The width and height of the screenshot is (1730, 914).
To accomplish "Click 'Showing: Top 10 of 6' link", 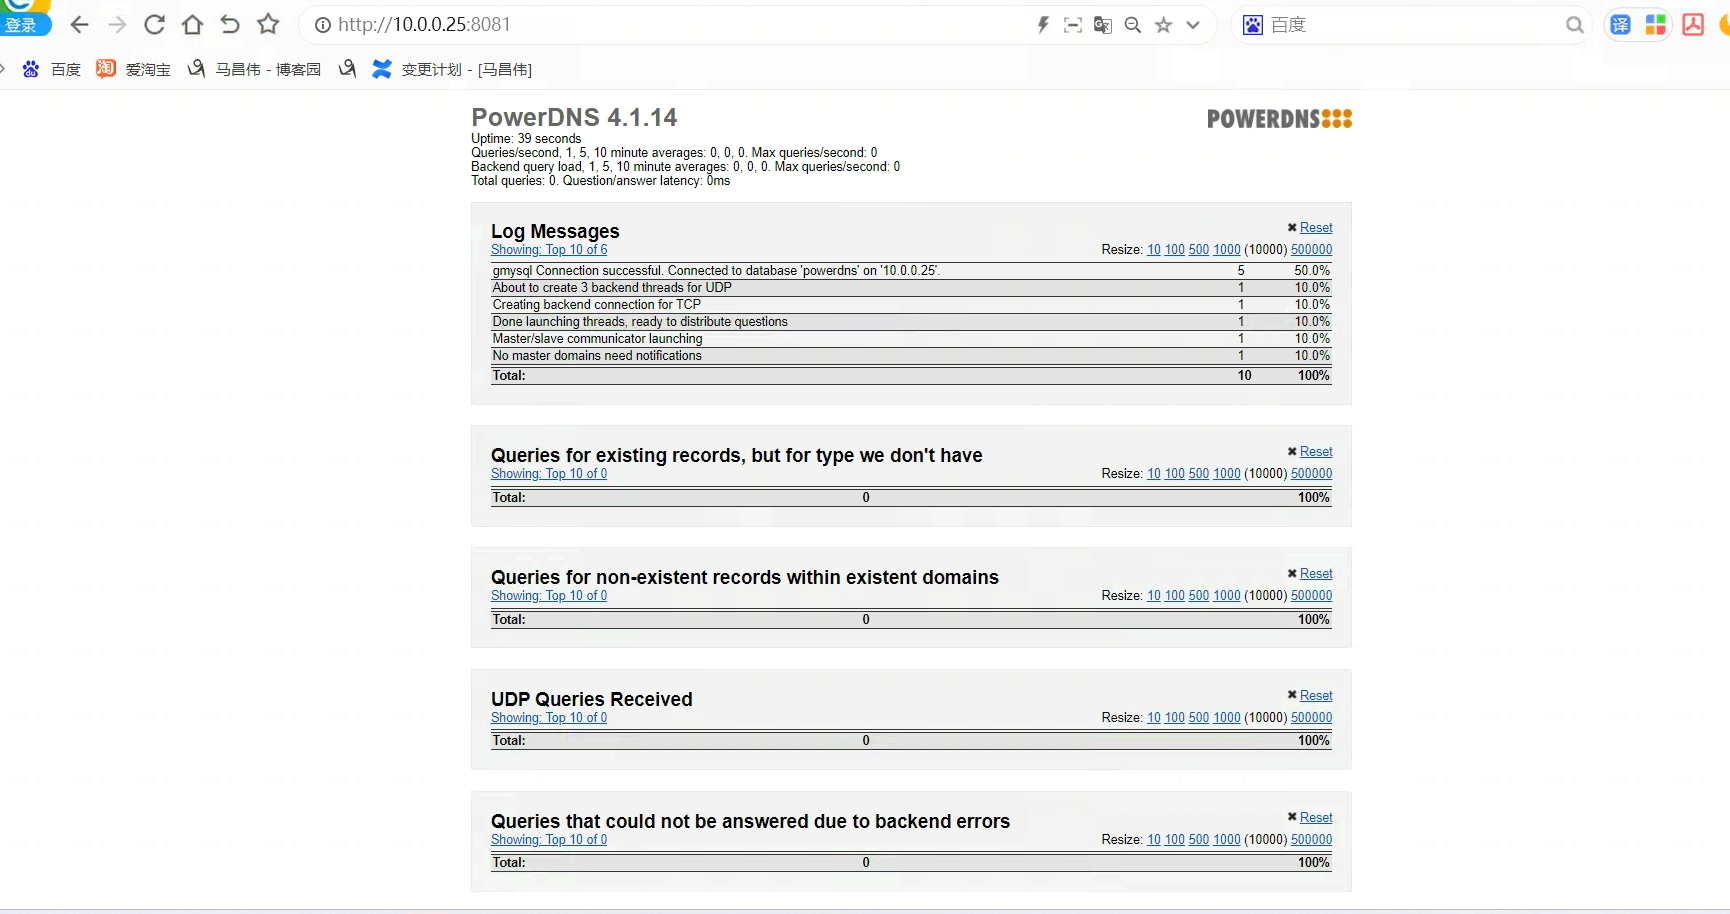I will coord(549,250).
